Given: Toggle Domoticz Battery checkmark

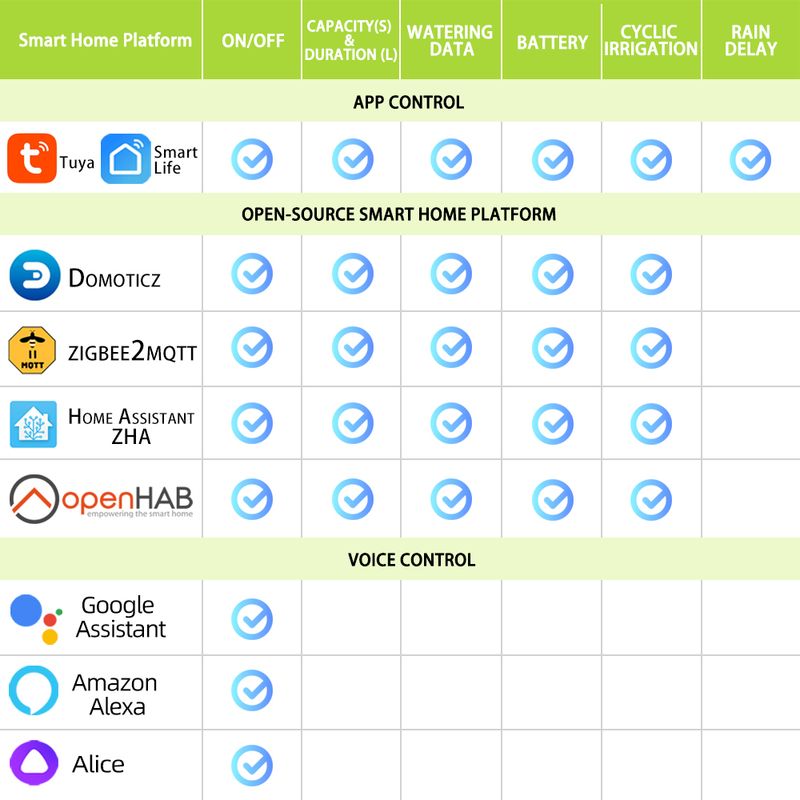Looking at the screenshot, I should click(552, 274).
